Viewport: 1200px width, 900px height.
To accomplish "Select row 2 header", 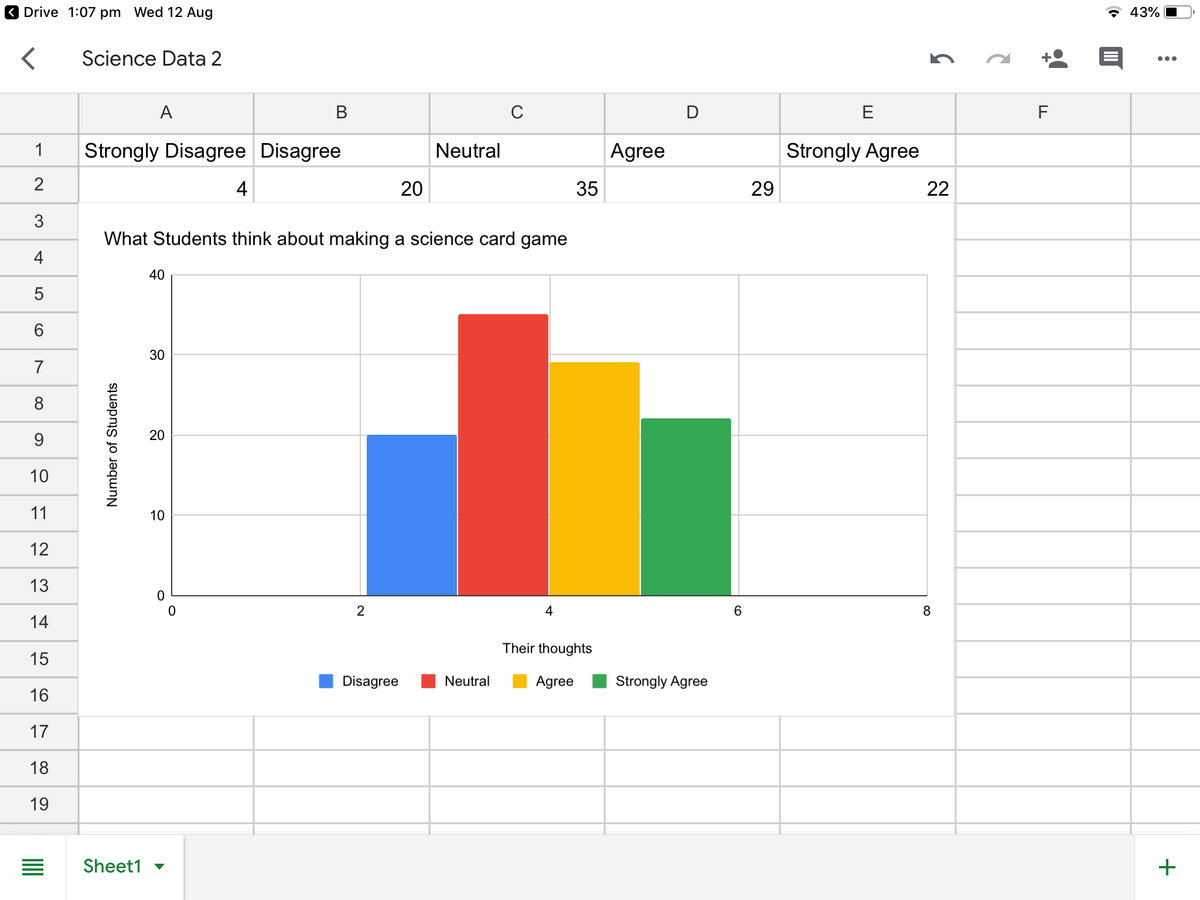I will click(x=38, y=185).
